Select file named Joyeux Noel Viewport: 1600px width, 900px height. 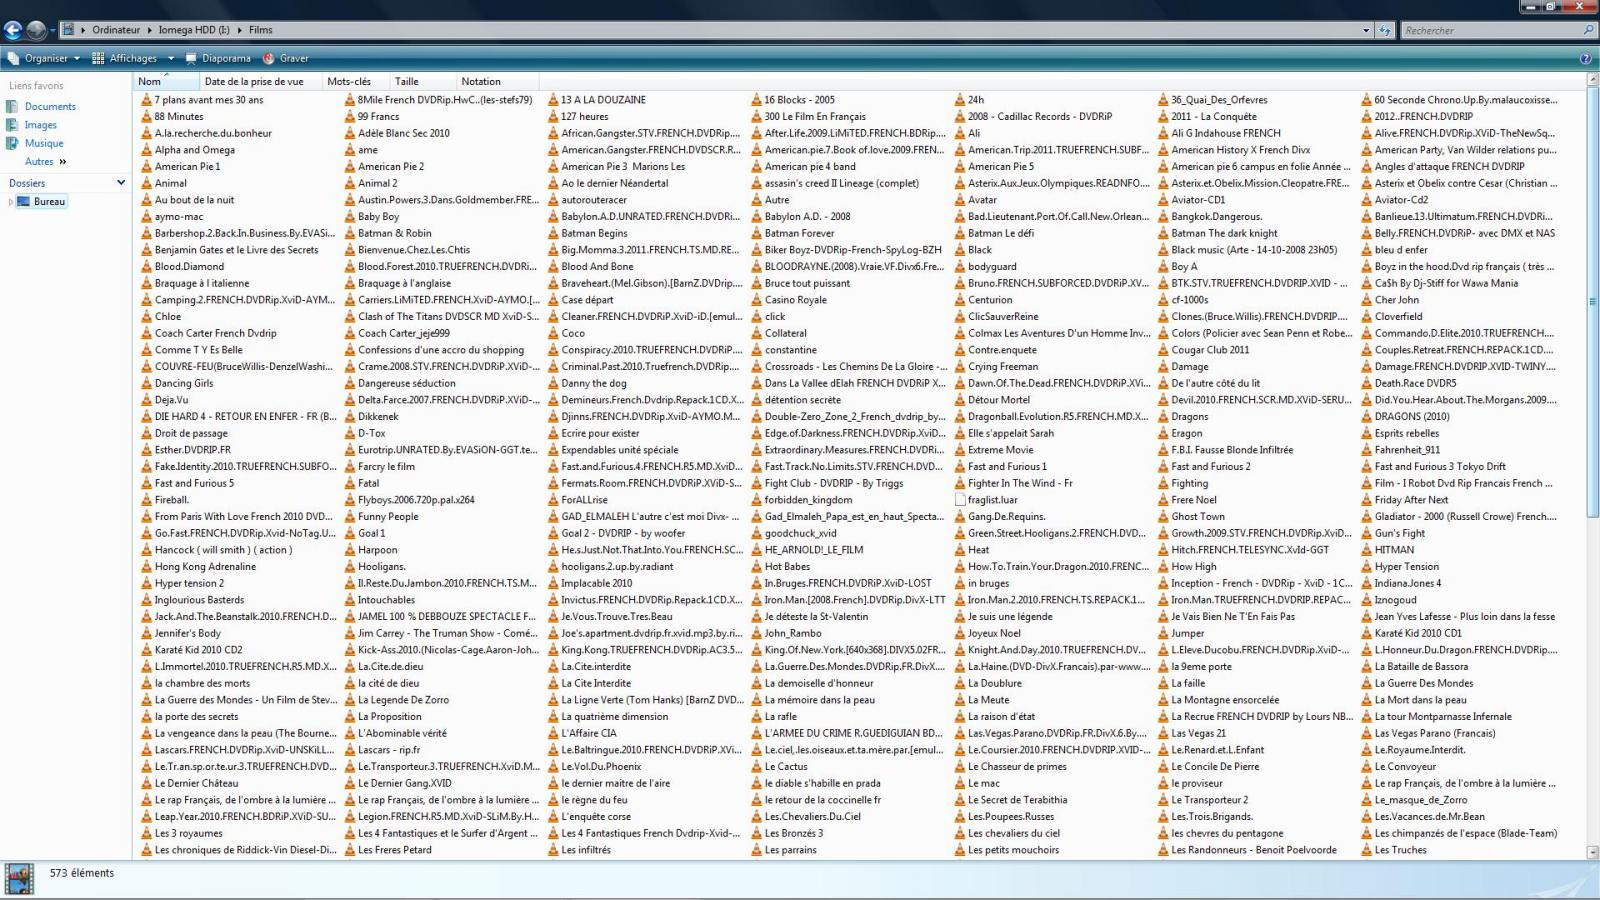(994, 633)
